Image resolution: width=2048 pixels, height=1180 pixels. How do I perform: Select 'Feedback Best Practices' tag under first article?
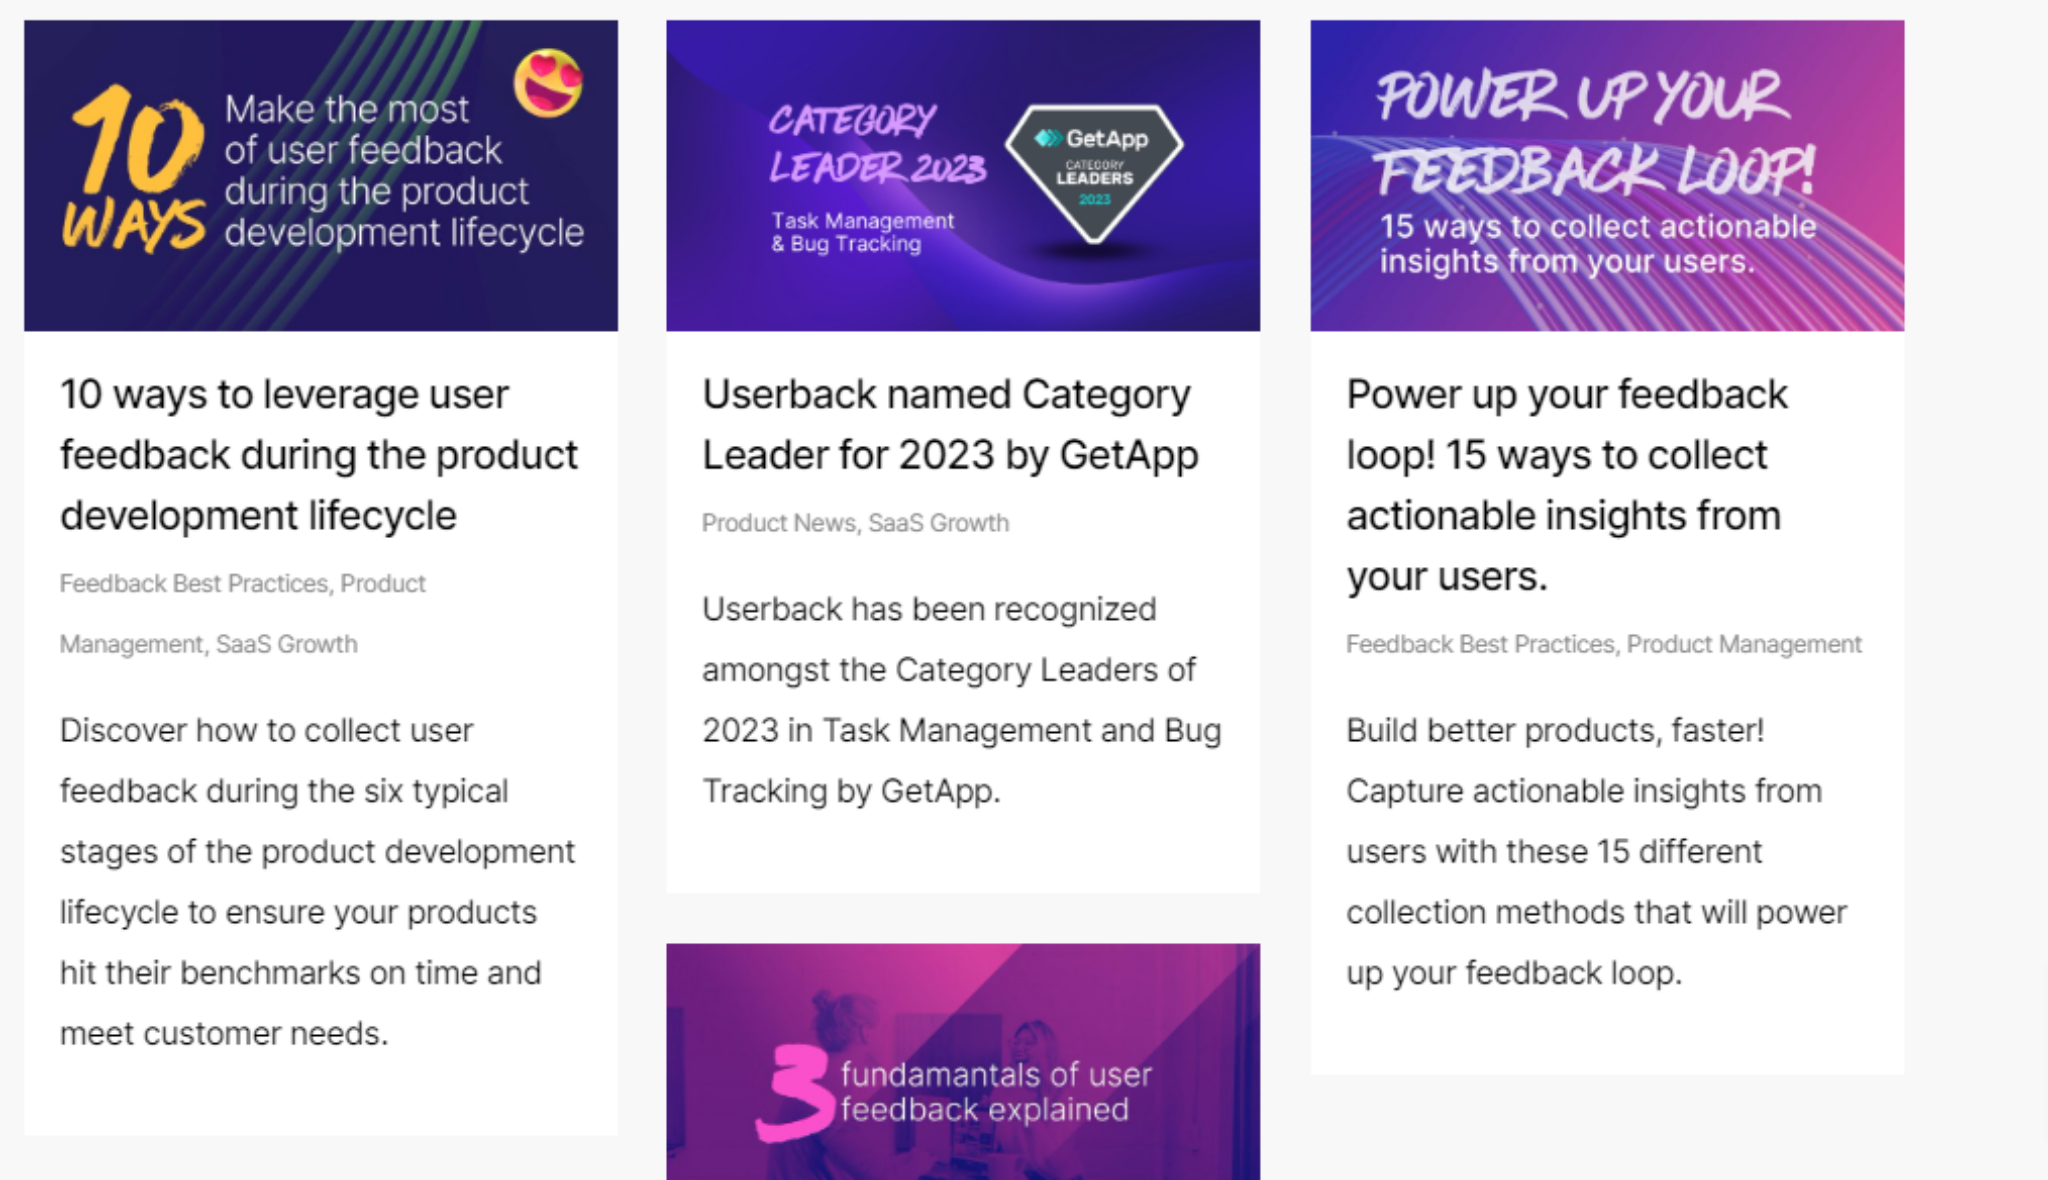(x=194, y=583)
